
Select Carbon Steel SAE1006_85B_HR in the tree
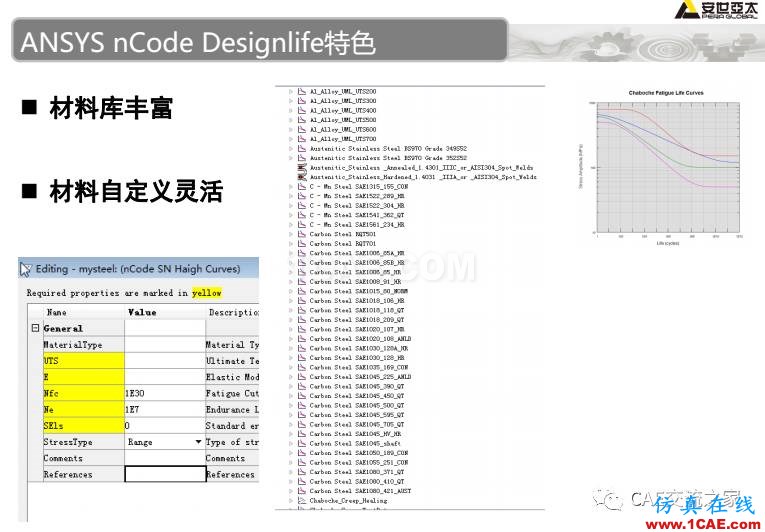[x=357, y=263]
